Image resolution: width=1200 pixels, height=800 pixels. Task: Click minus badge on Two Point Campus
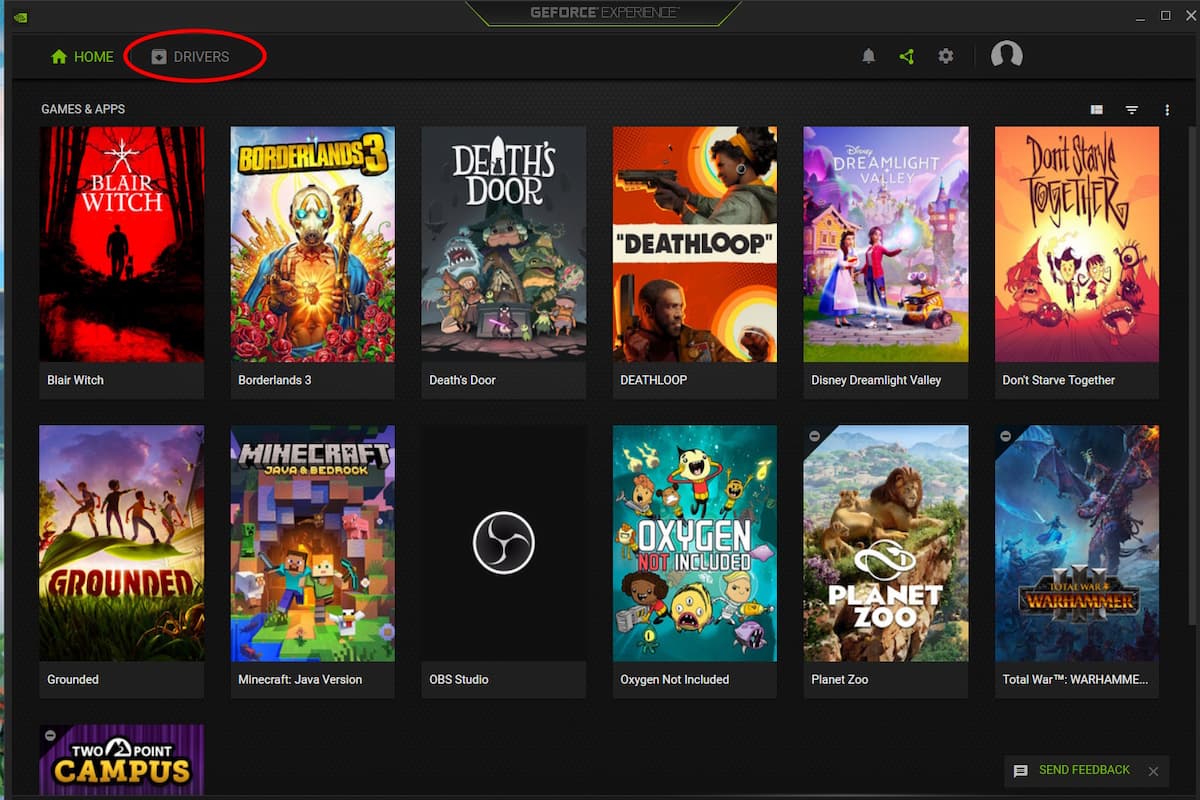[50, 735]
